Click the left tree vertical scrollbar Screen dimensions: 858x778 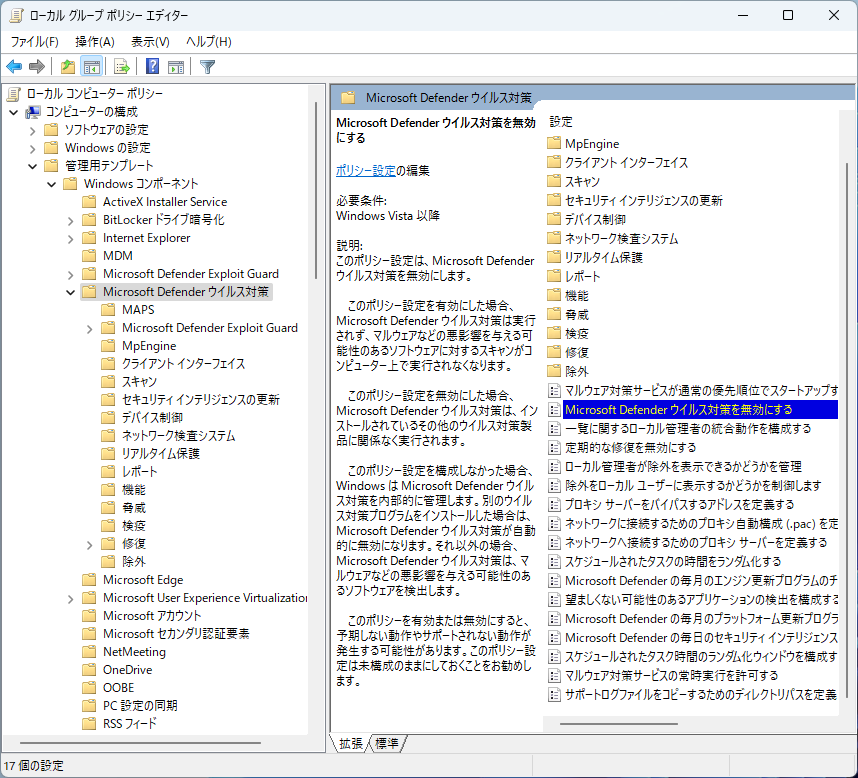316,190
